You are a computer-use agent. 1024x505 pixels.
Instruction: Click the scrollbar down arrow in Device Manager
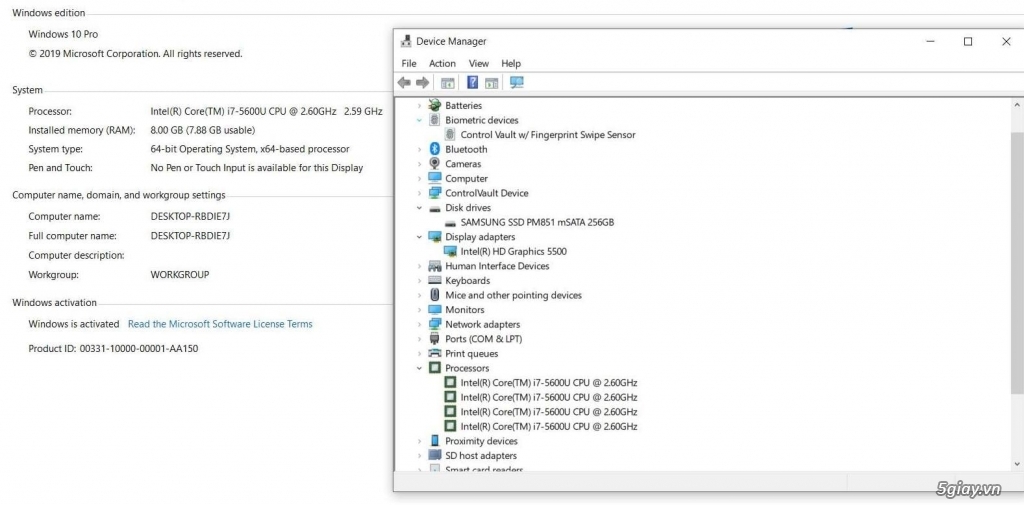click(x=1017, y=464)
